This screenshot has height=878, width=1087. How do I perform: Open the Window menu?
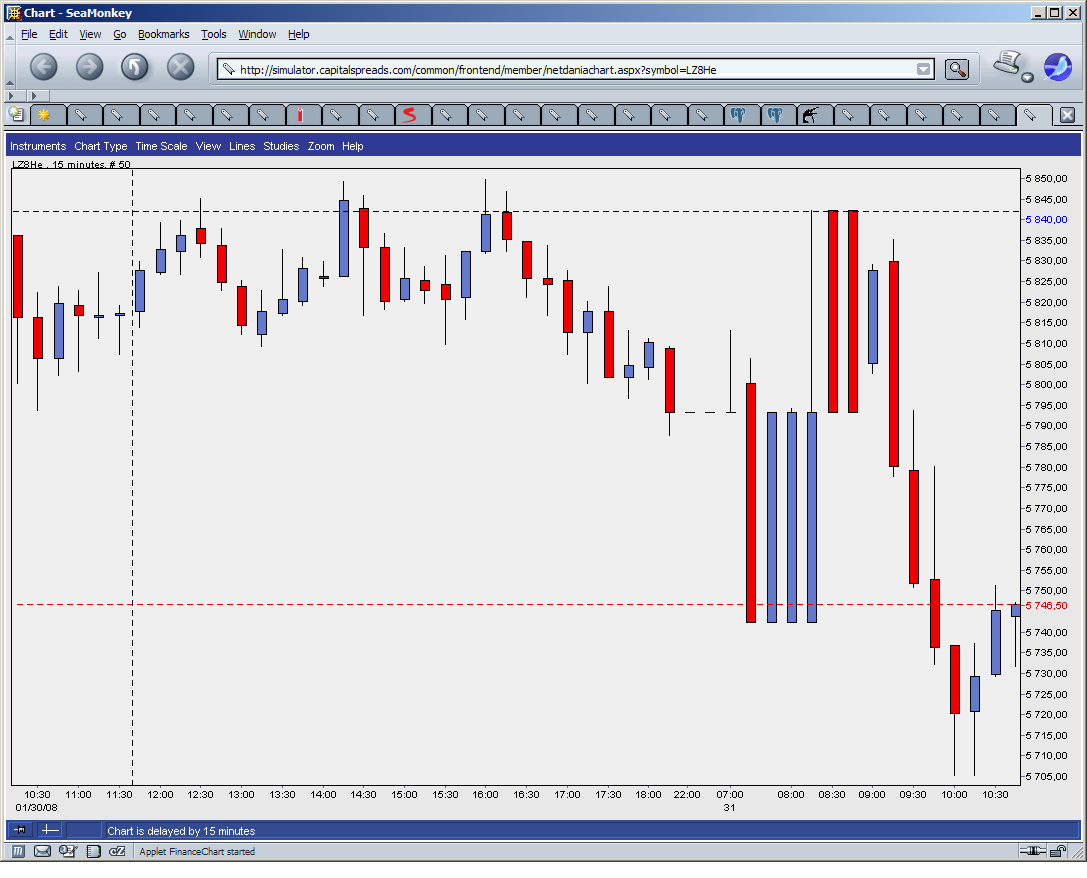(257, 34)
